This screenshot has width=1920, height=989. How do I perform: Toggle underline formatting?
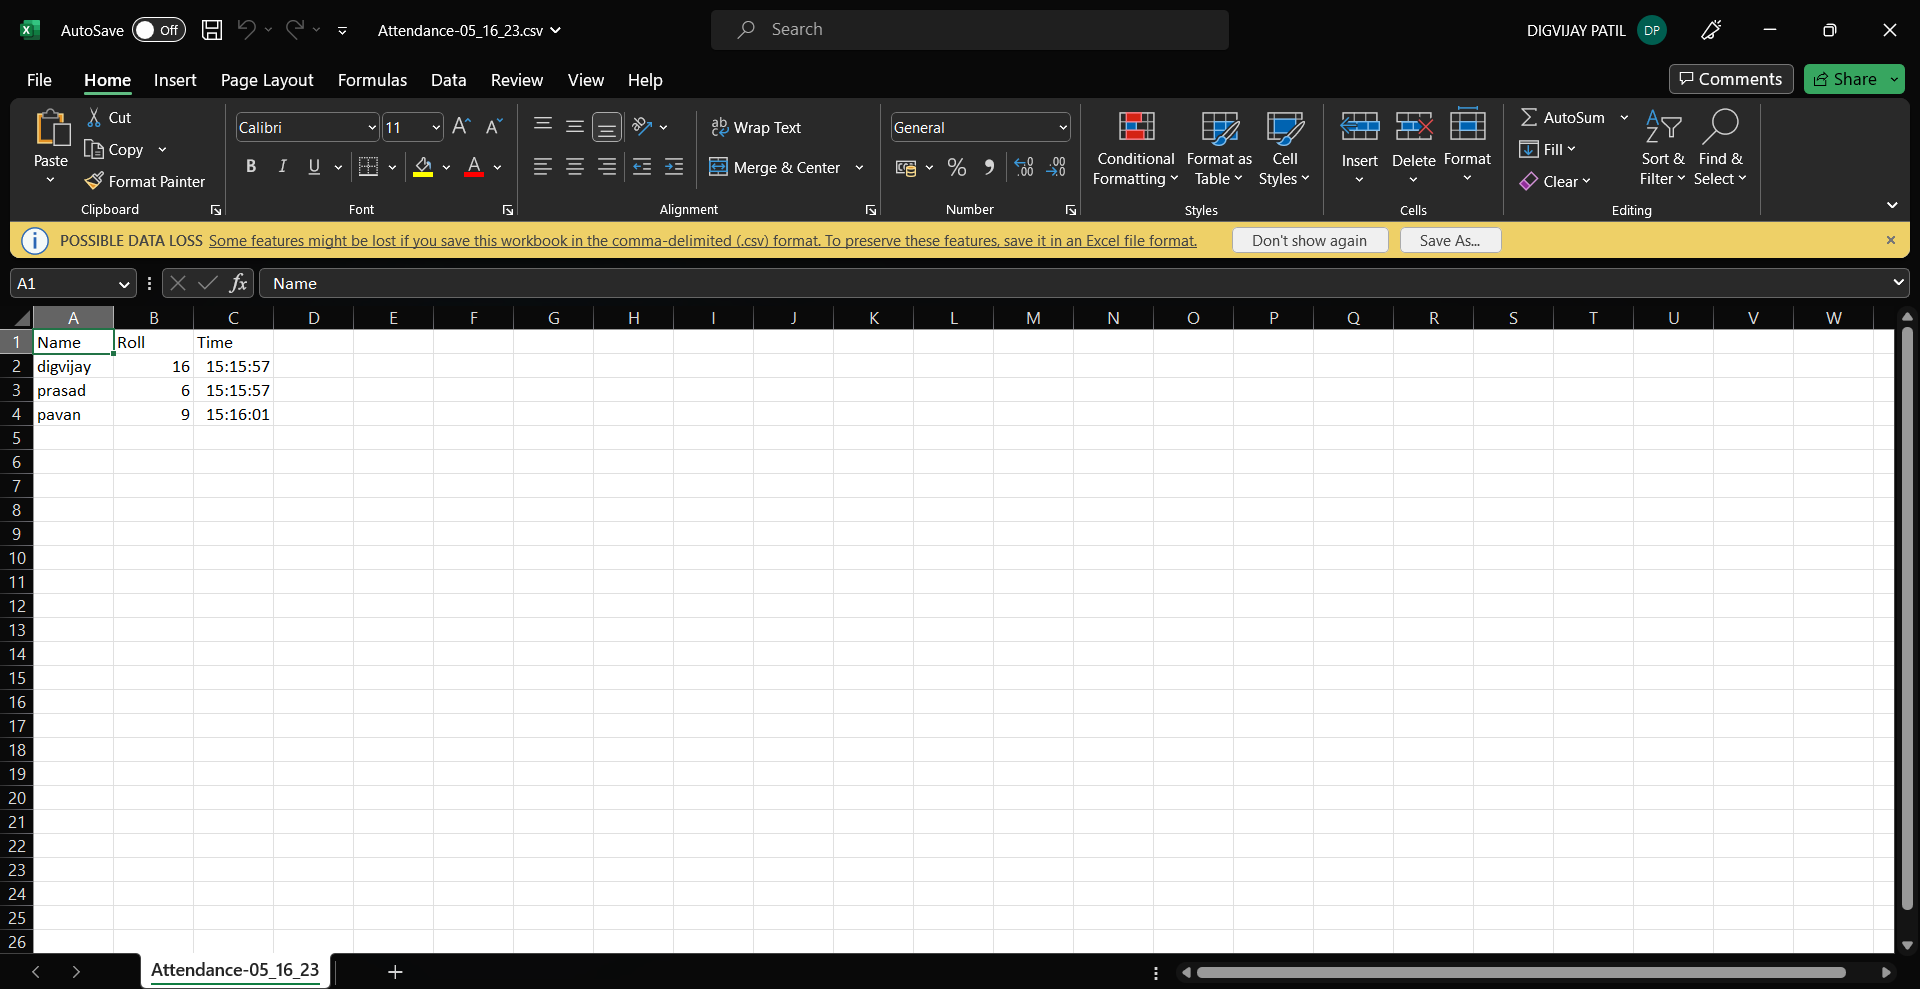tap(312, 167)
